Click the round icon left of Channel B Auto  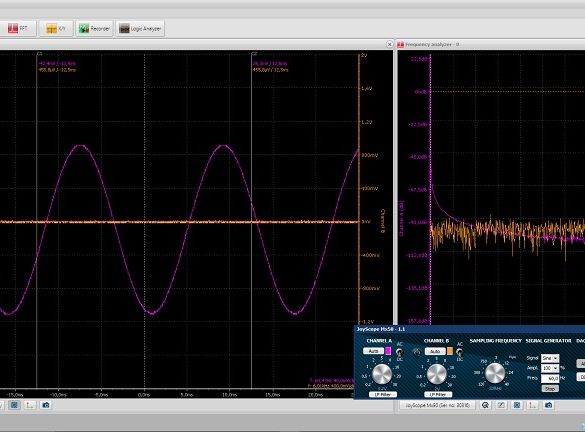(x=417, y=351)
